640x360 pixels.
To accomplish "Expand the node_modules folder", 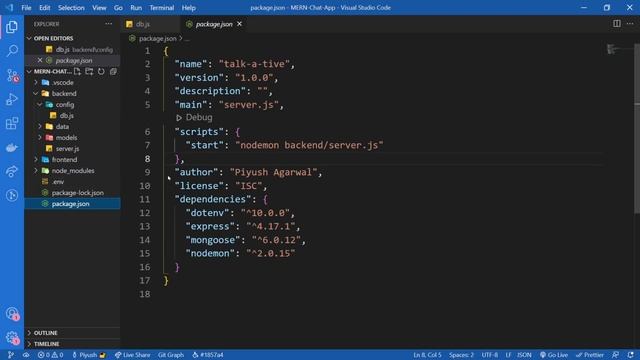I will click(72, 171).
